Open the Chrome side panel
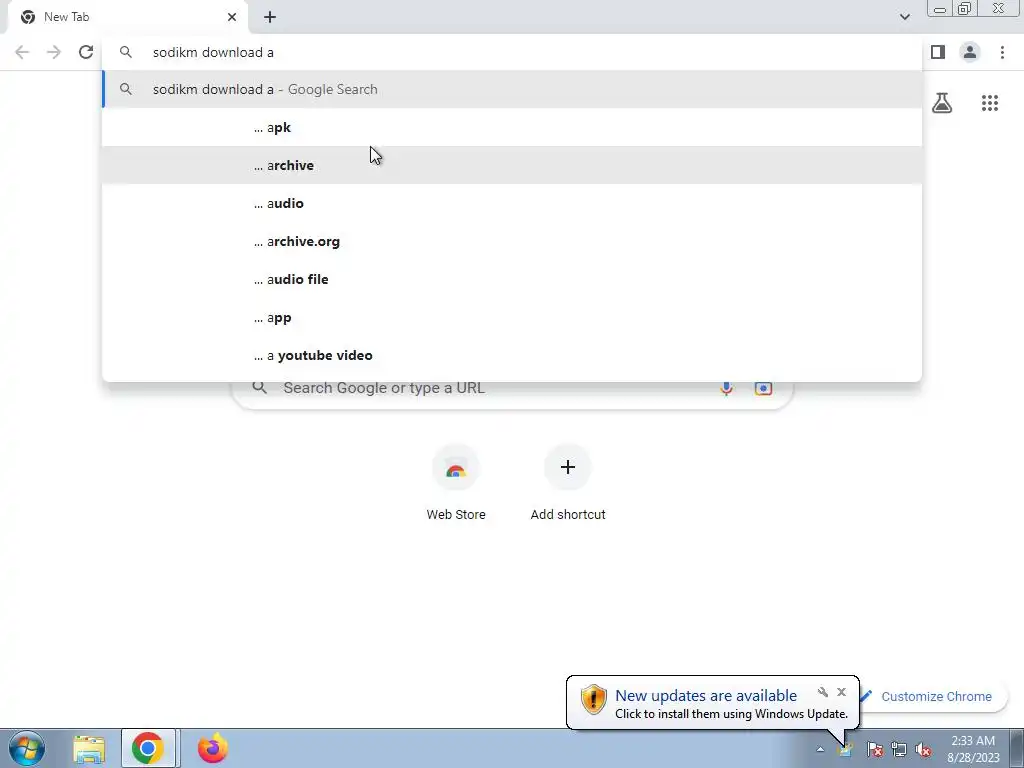The height and width of the screenshot is (768, 1024). 938,52
